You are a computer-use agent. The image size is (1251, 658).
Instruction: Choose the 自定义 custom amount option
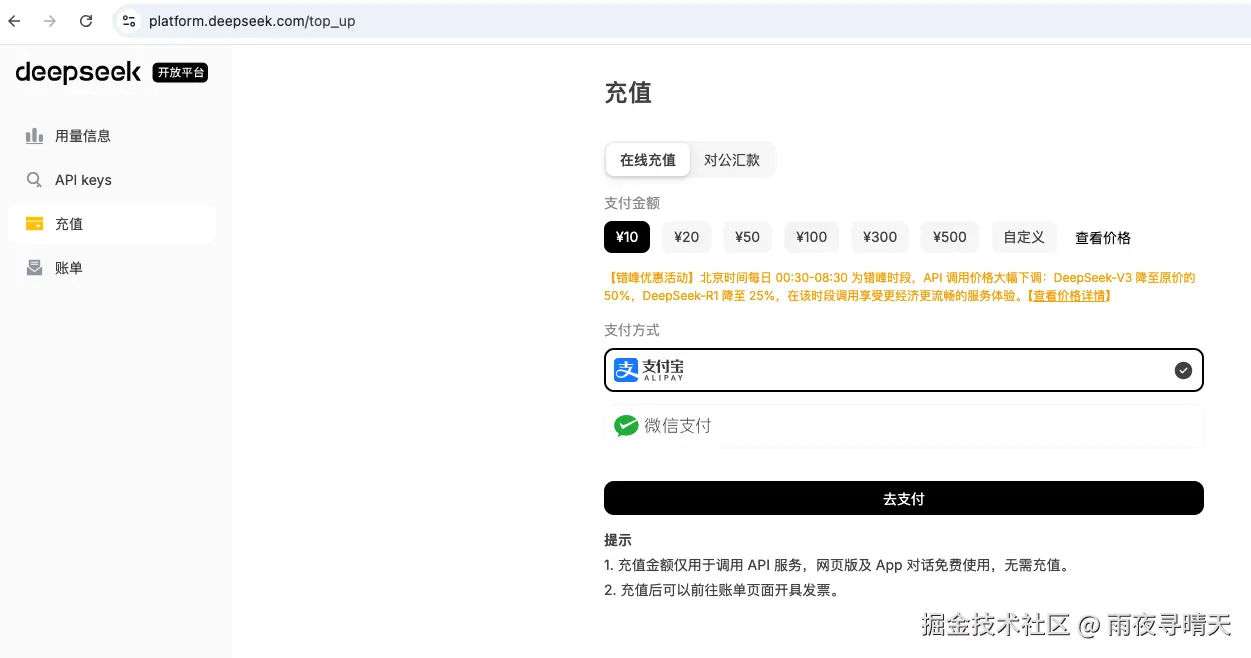[x=1024, y=237]
